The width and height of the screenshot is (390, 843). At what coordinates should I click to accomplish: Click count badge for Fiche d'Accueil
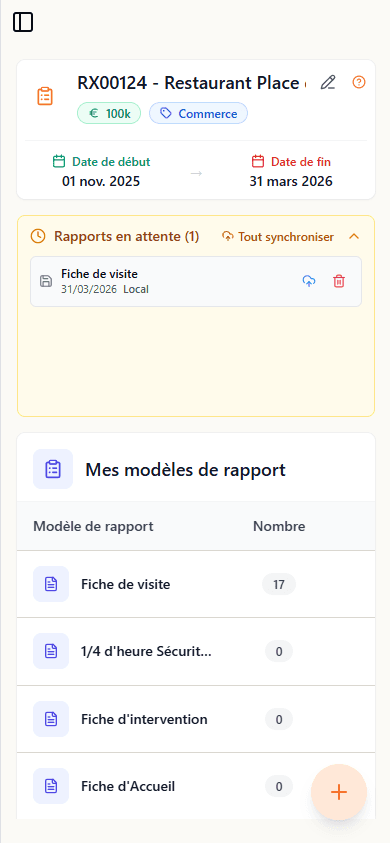(279, 787)
